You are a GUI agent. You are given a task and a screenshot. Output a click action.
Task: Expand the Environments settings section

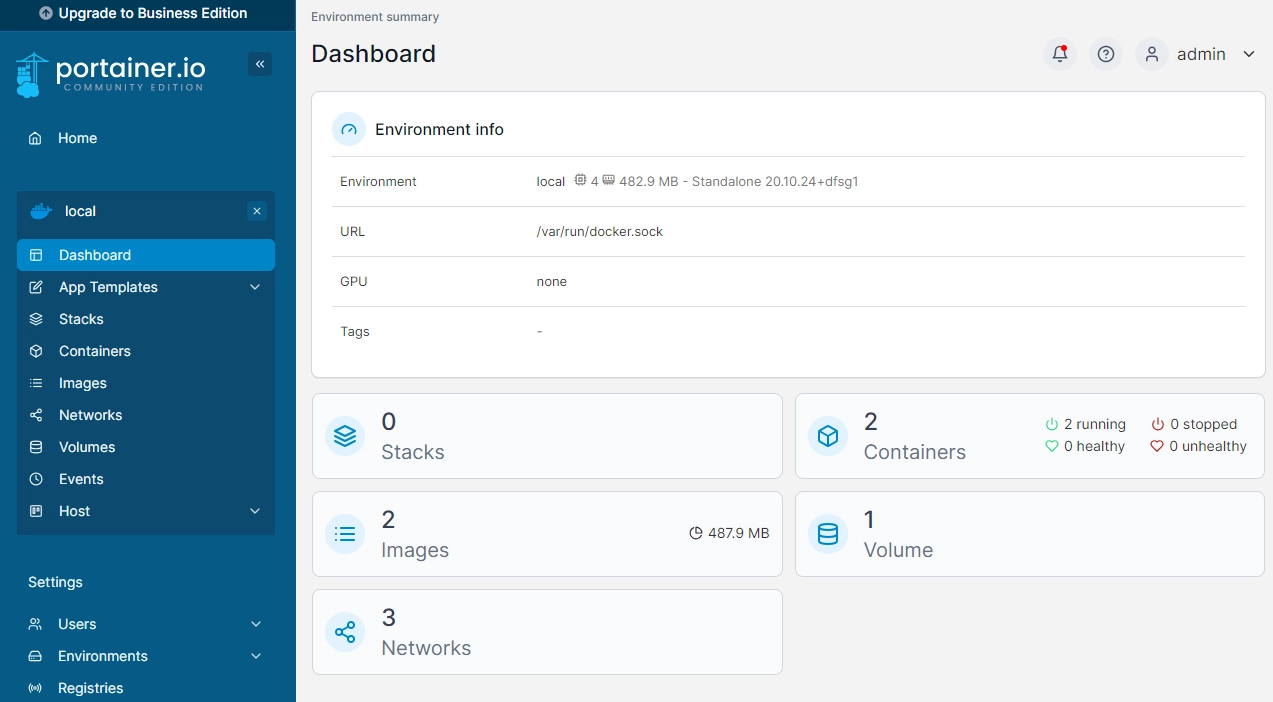pyautogui.click(x=255, y=656)
